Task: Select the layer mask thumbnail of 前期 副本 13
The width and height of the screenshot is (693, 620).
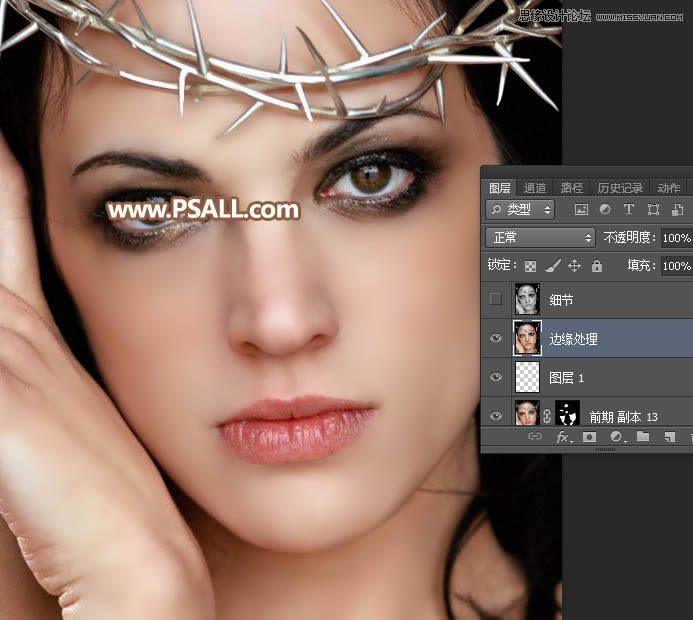Action: pyautogui.click(x=568, y=415)
